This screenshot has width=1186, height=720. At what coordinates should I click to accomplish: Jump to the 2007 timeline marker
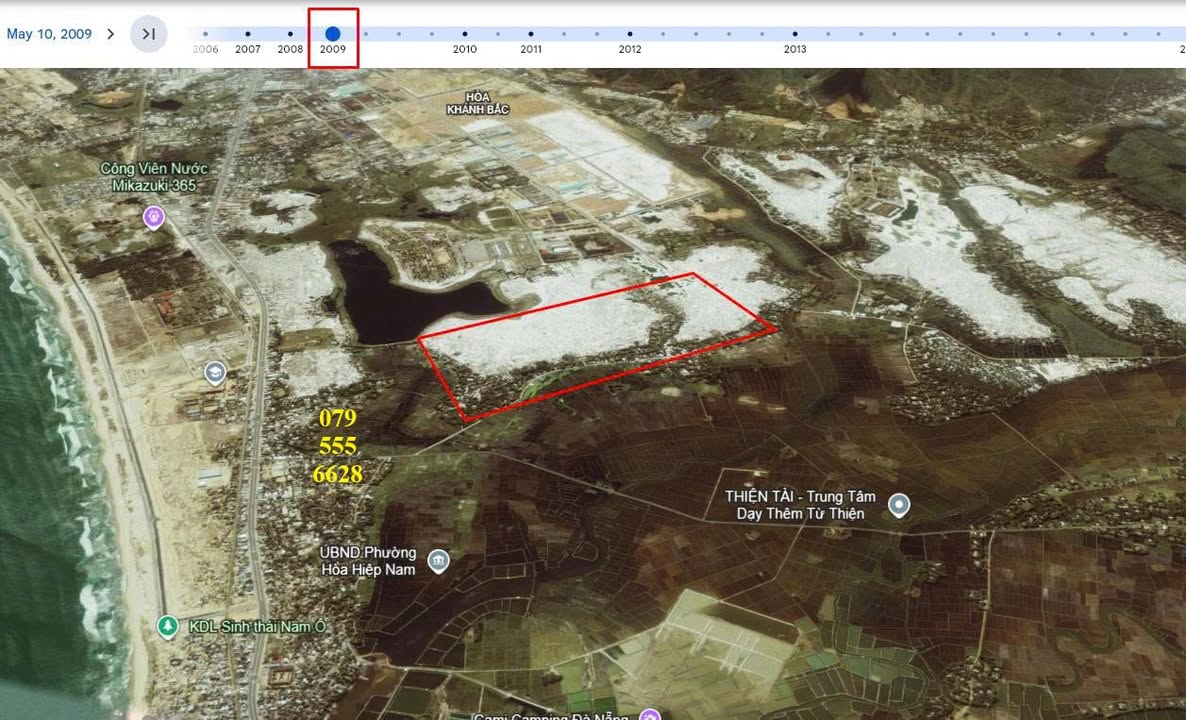248,34
